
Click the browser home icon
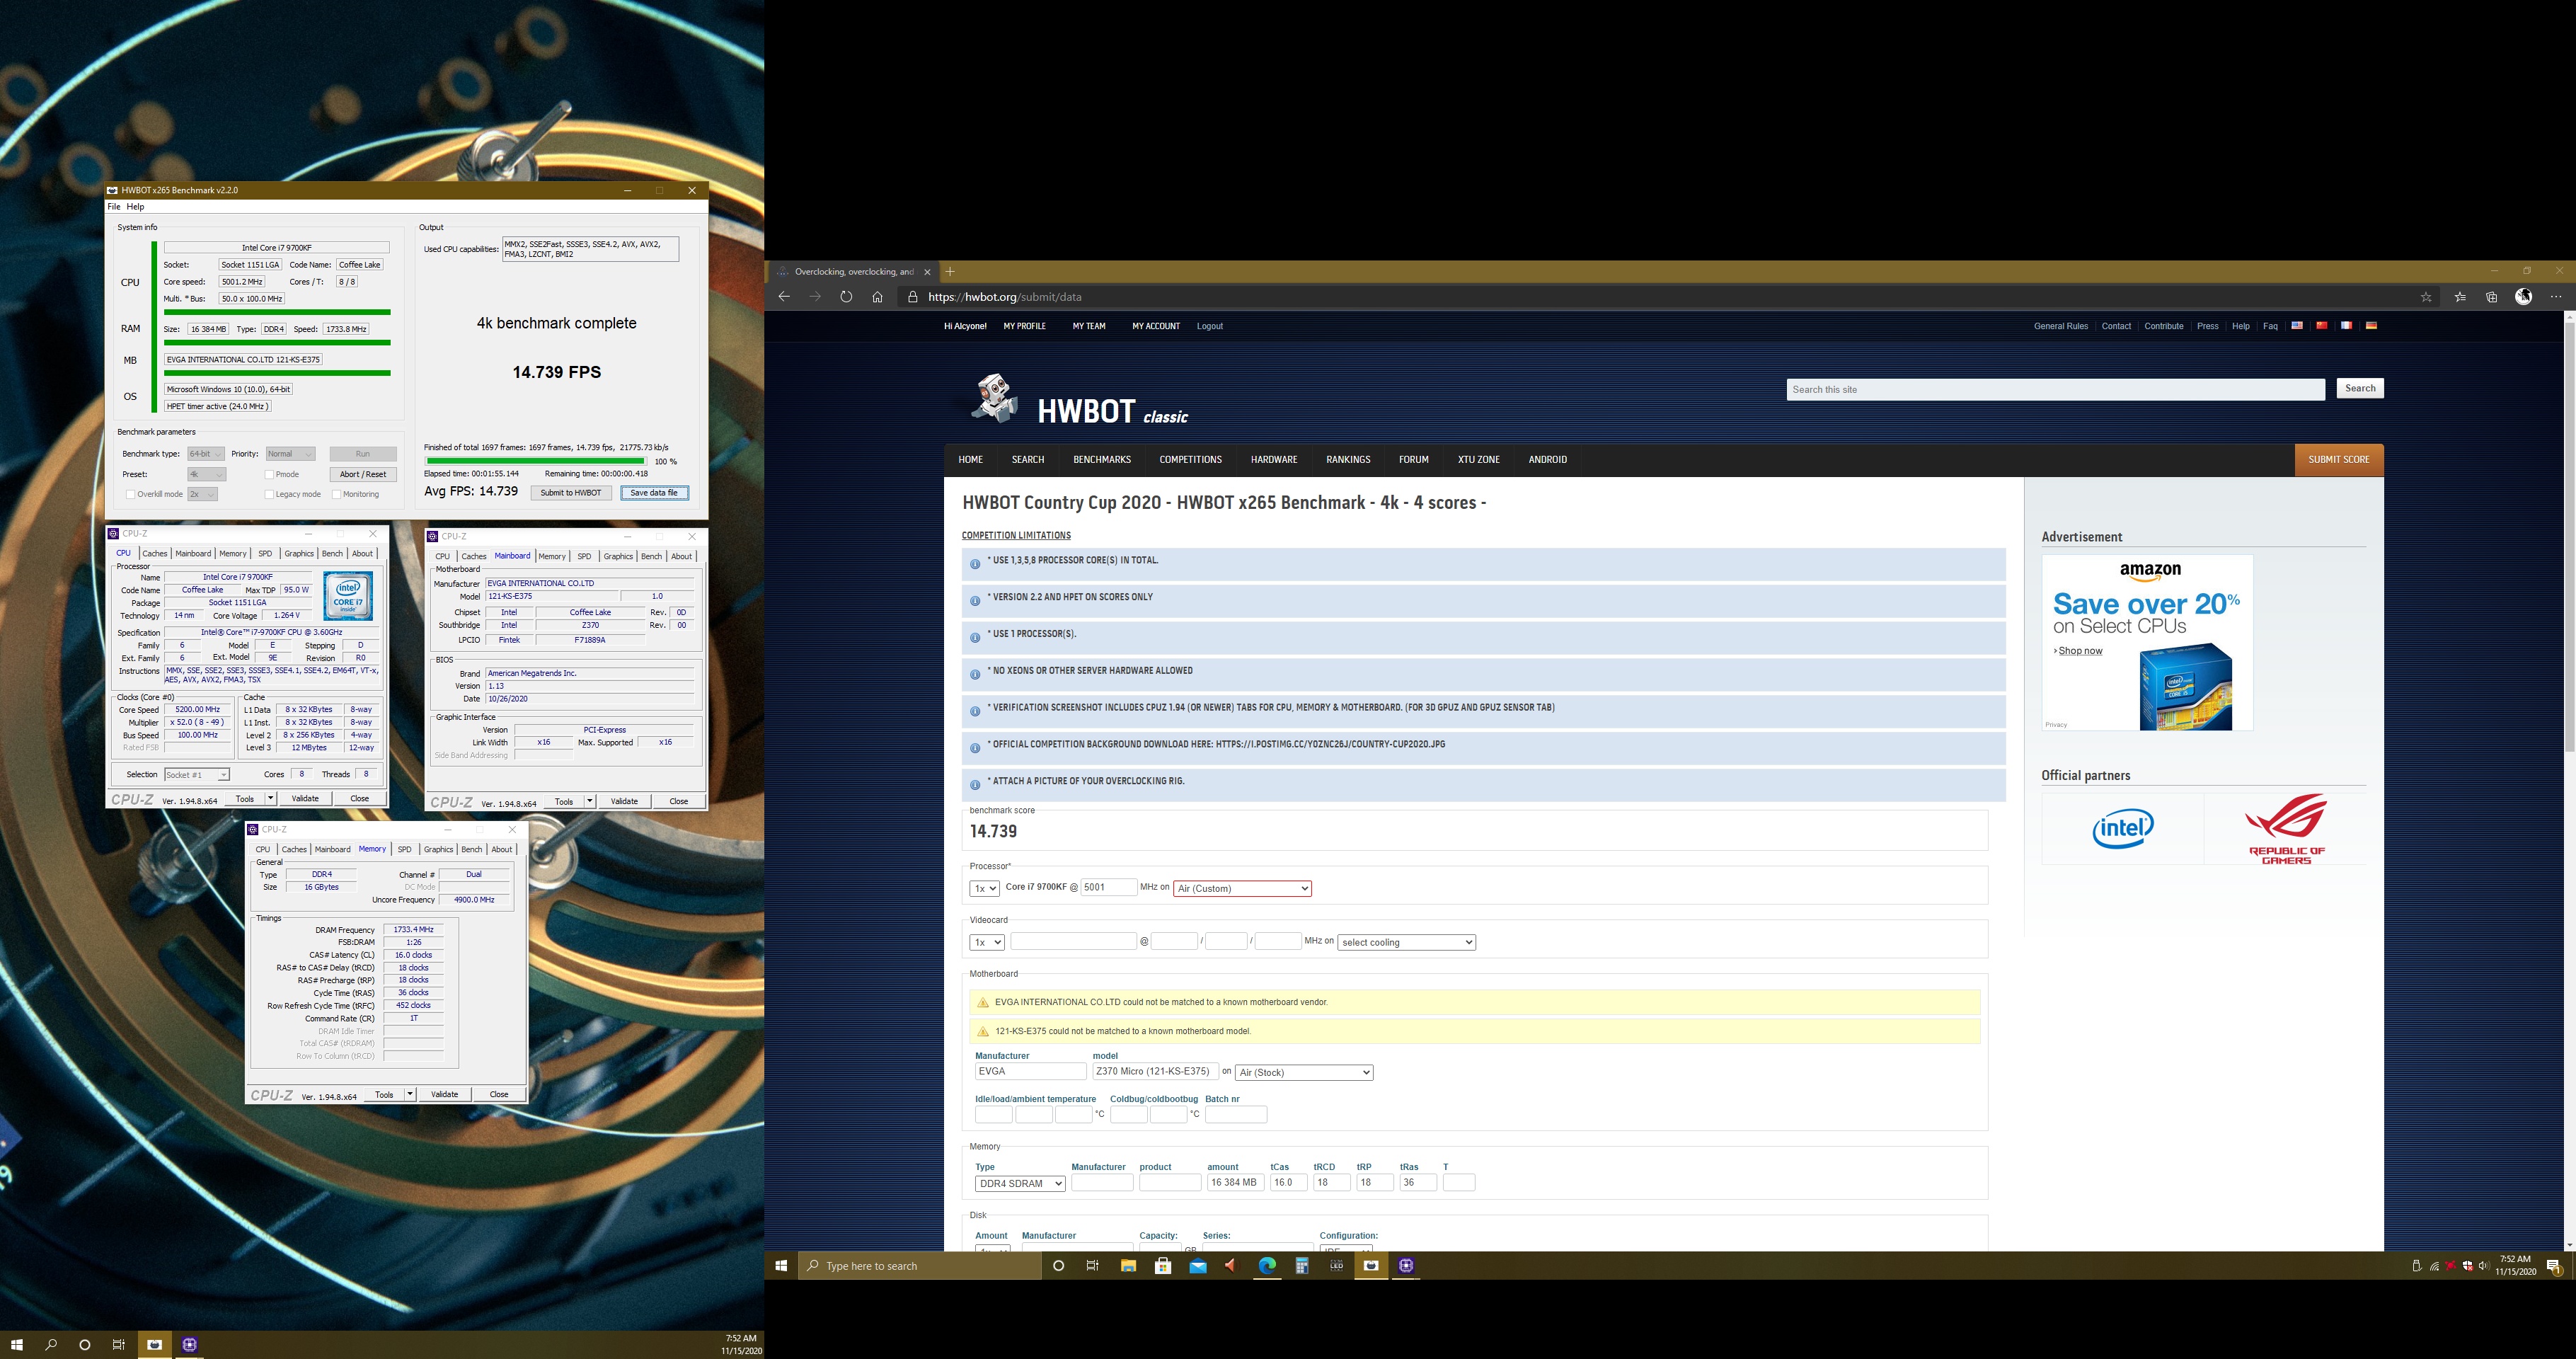pos(877,297)
